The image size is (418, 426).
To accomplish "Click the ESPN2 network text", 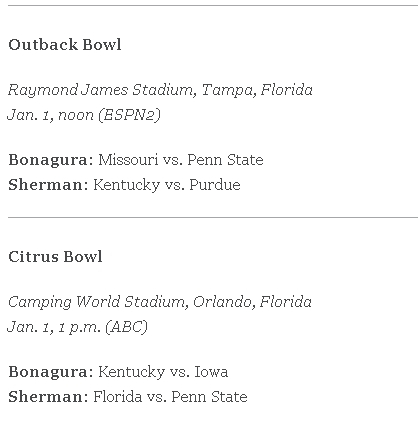I will coord(130,115).
